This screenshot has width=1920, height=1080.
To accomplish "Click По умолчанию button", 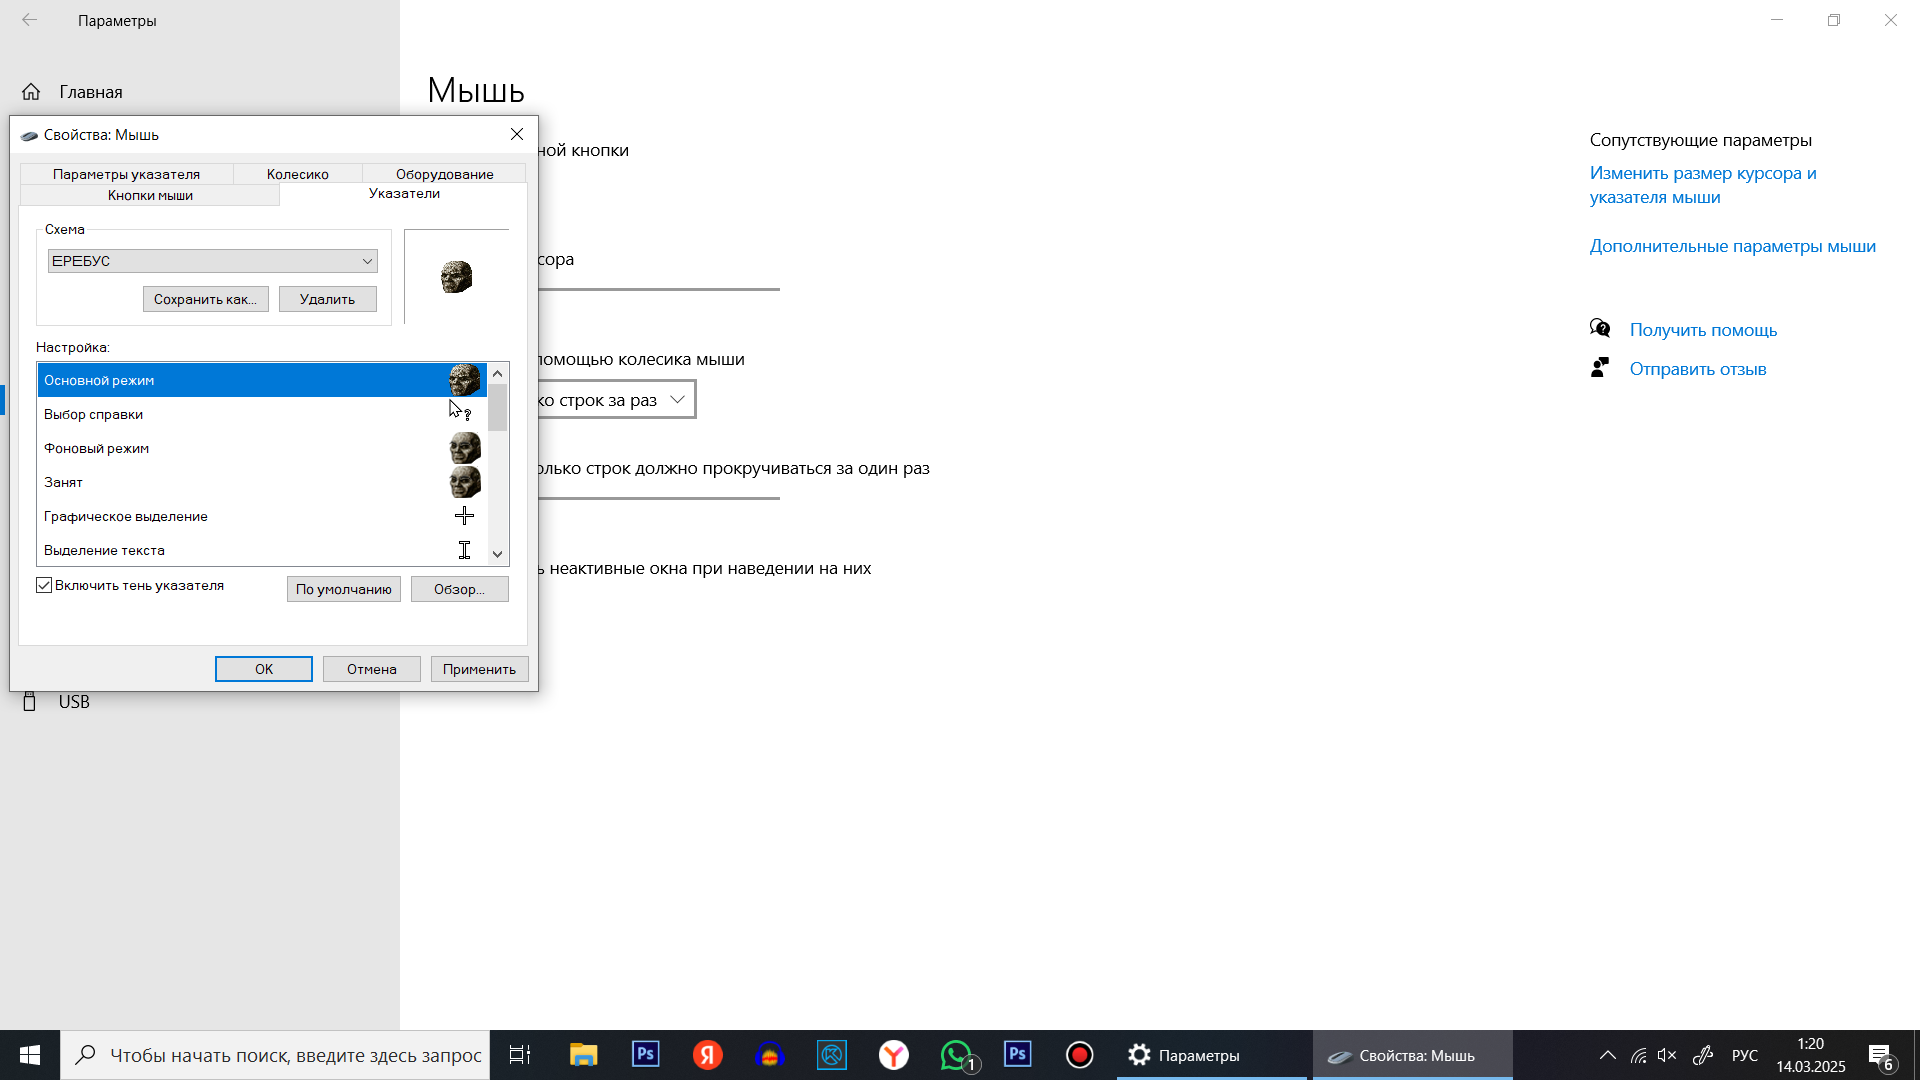I will [x=344, y=589].
